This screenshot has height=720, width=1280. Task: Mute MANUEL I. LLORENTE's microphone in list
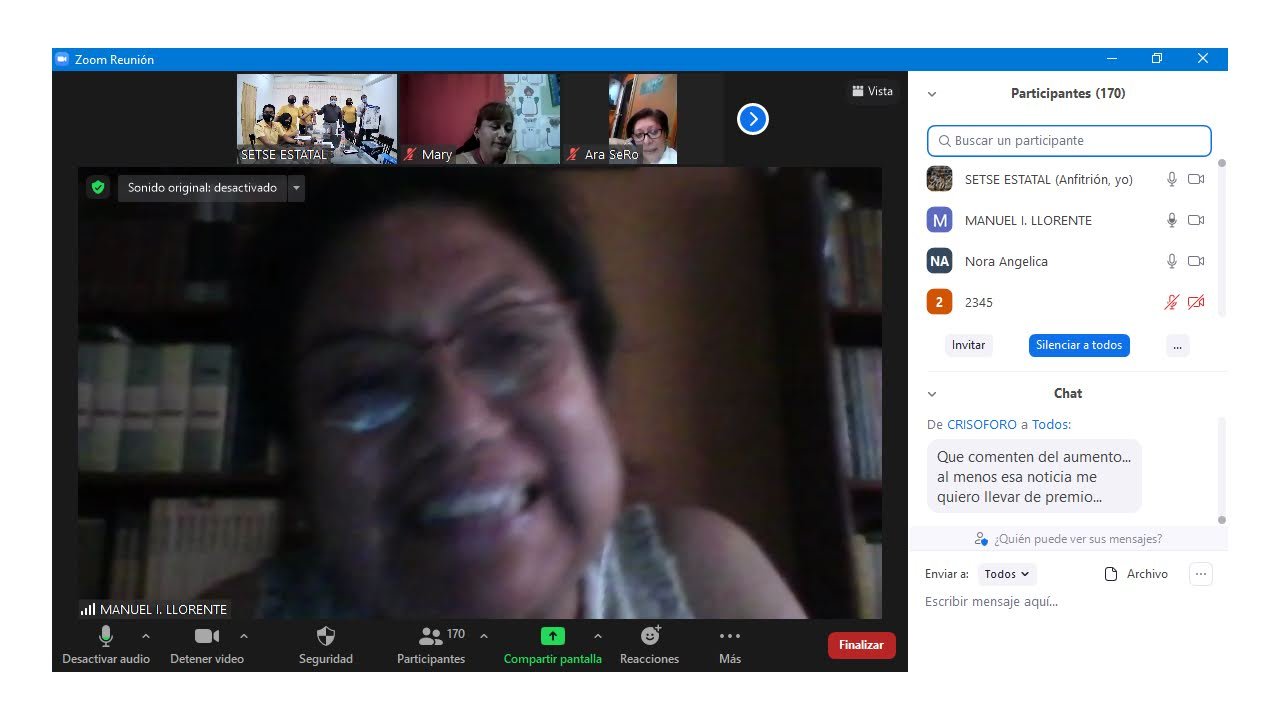click(1172, 220)
